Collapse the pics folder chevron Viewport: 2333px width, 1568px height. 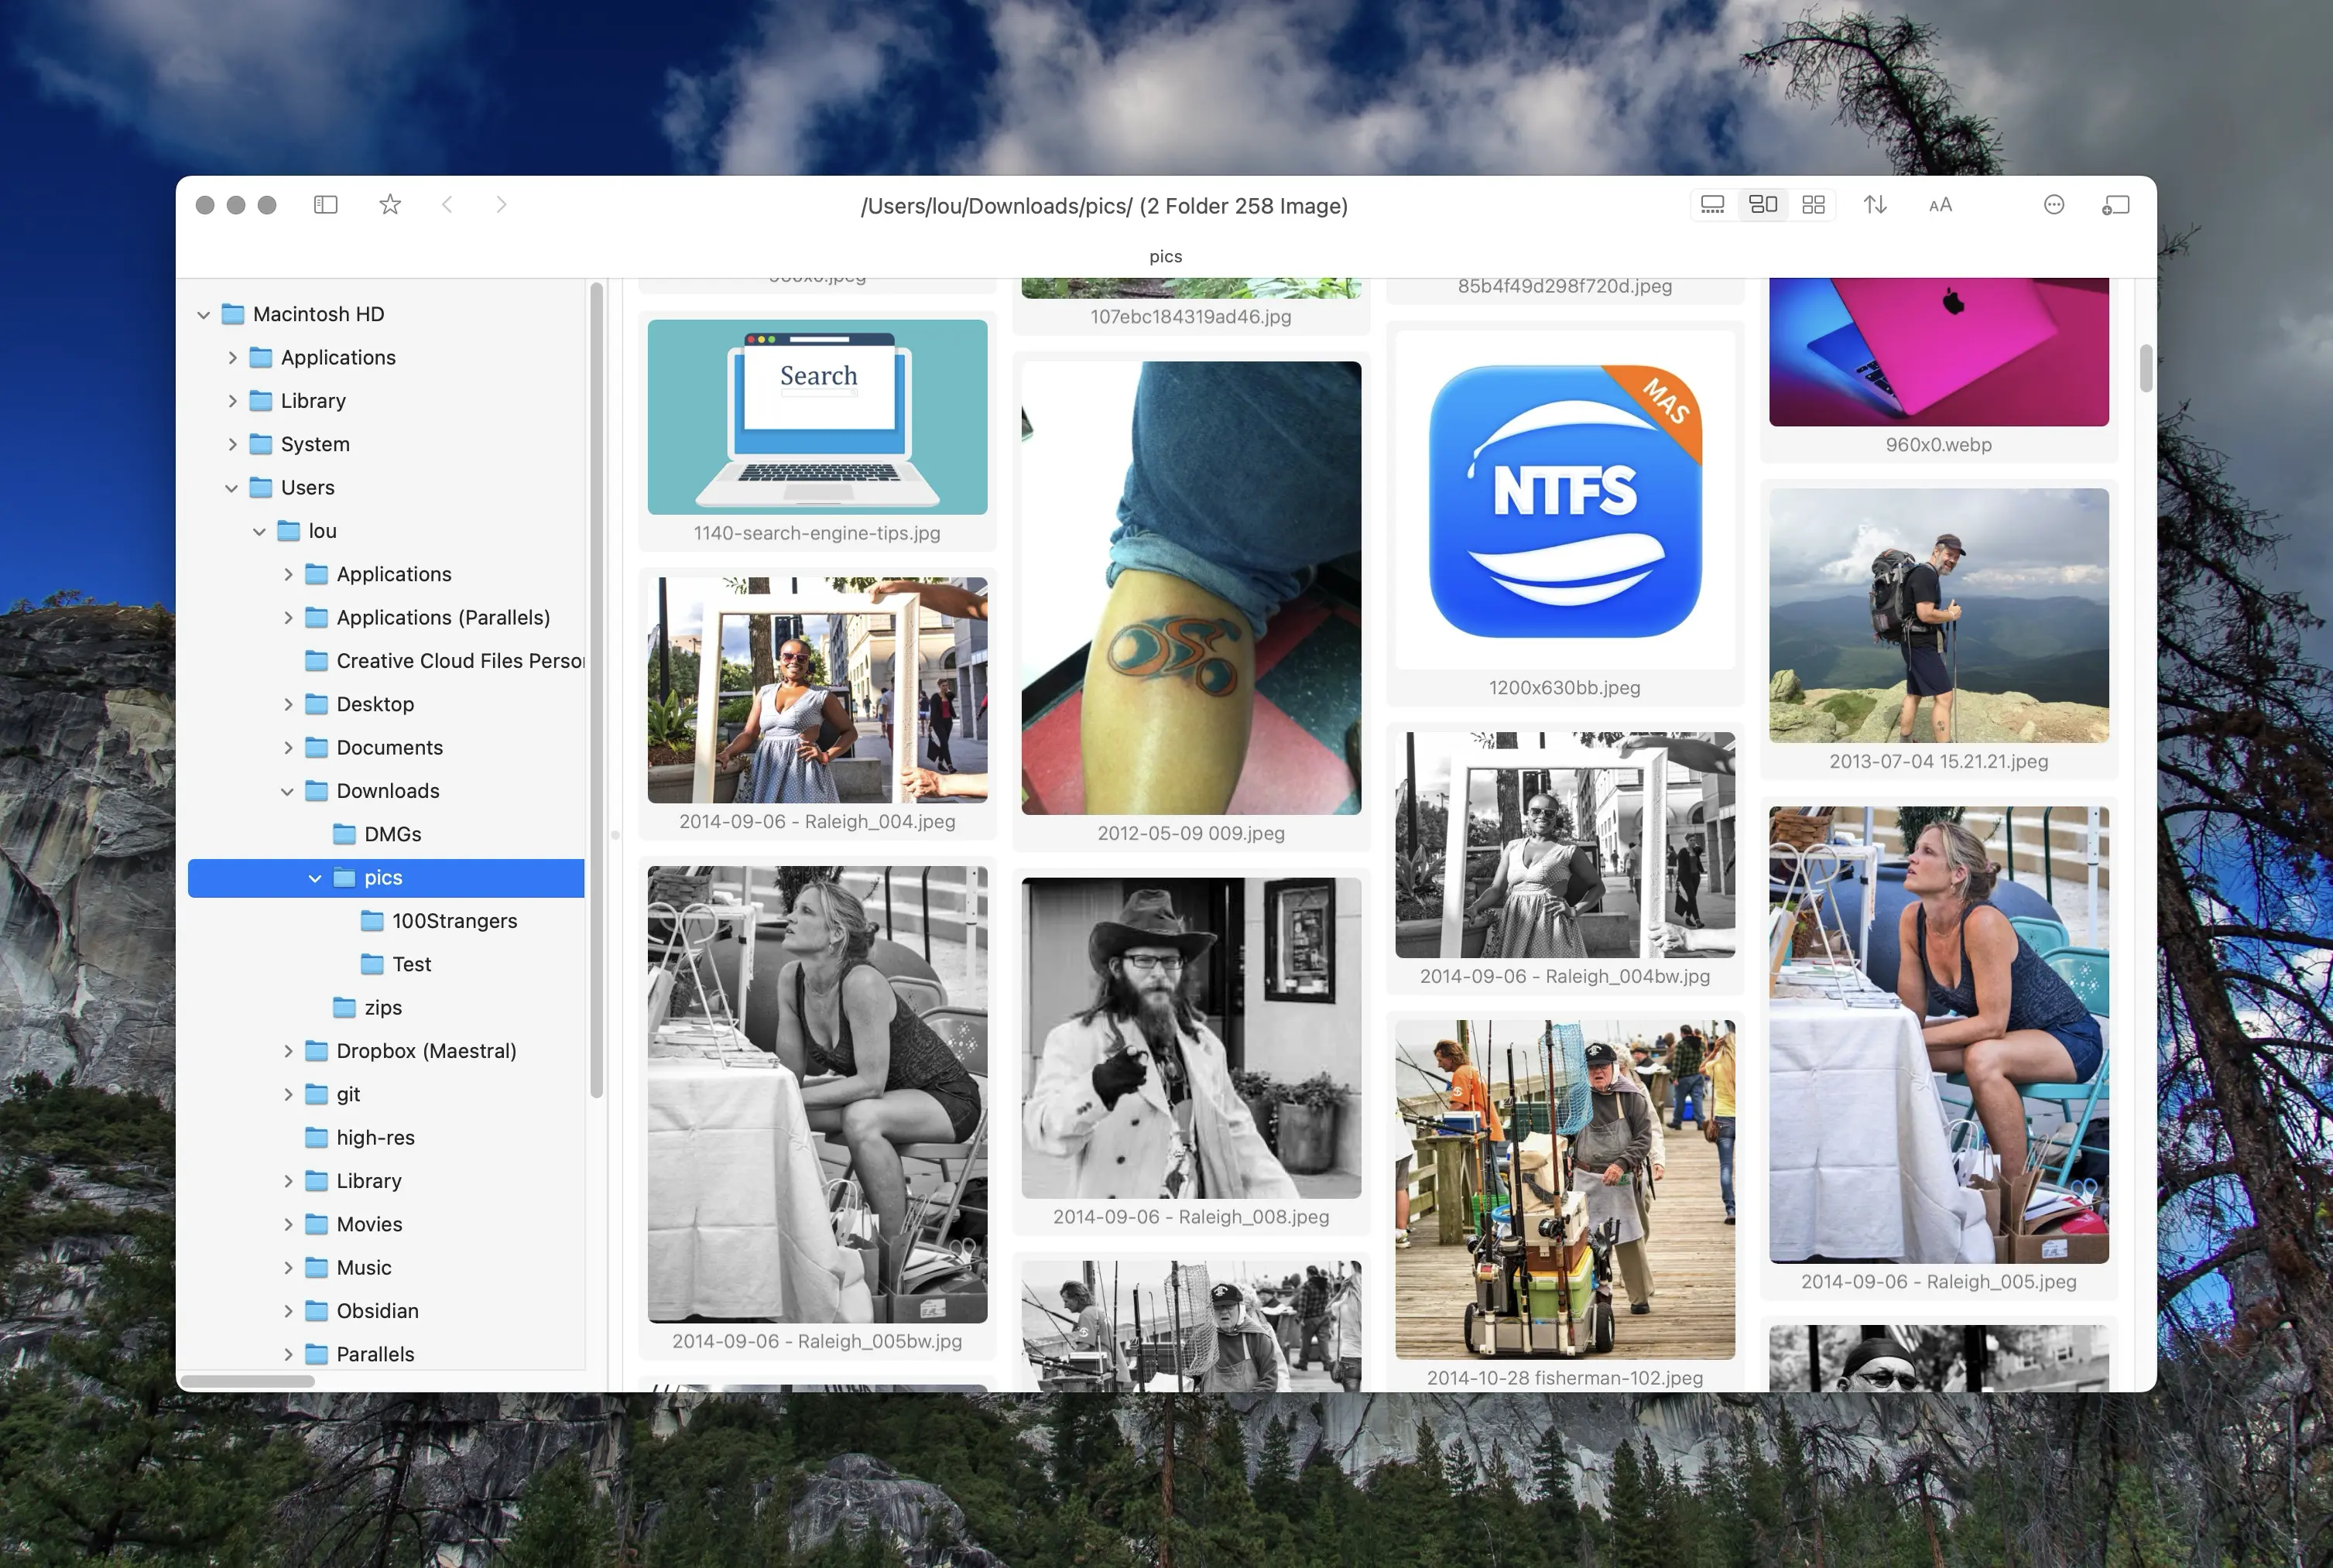pos(315,878)
